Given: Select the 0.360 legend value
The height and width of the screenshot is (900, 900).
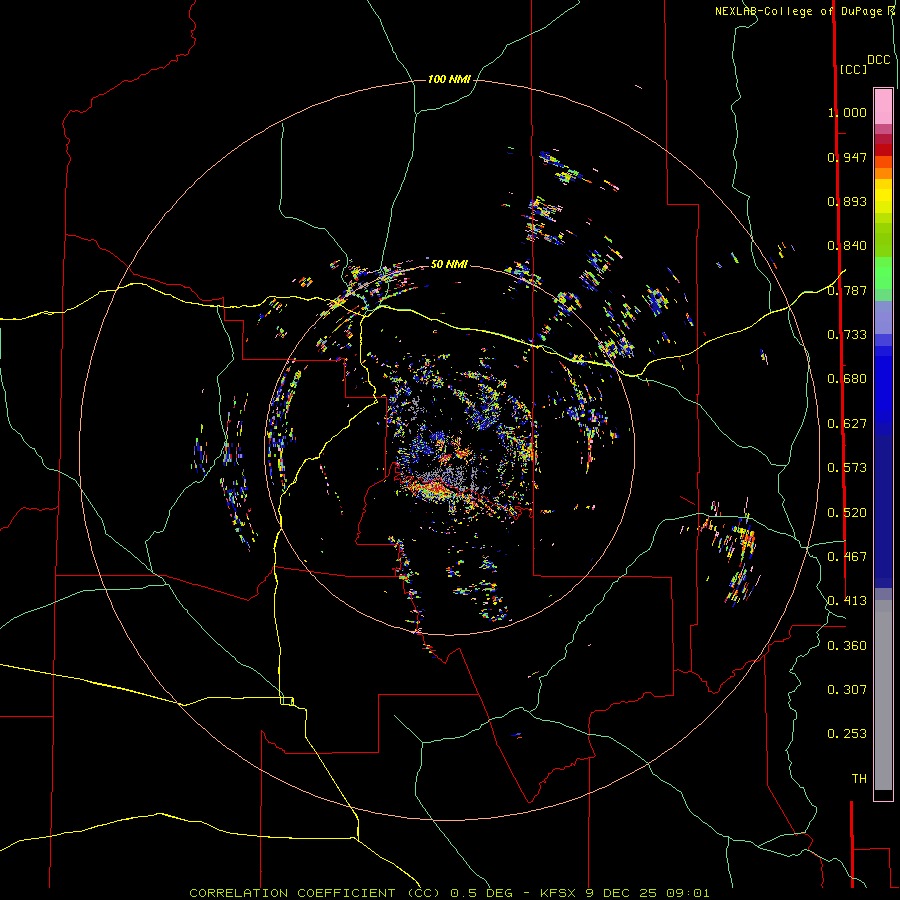Looking at the screenshot, I should (x=847, y=646).
